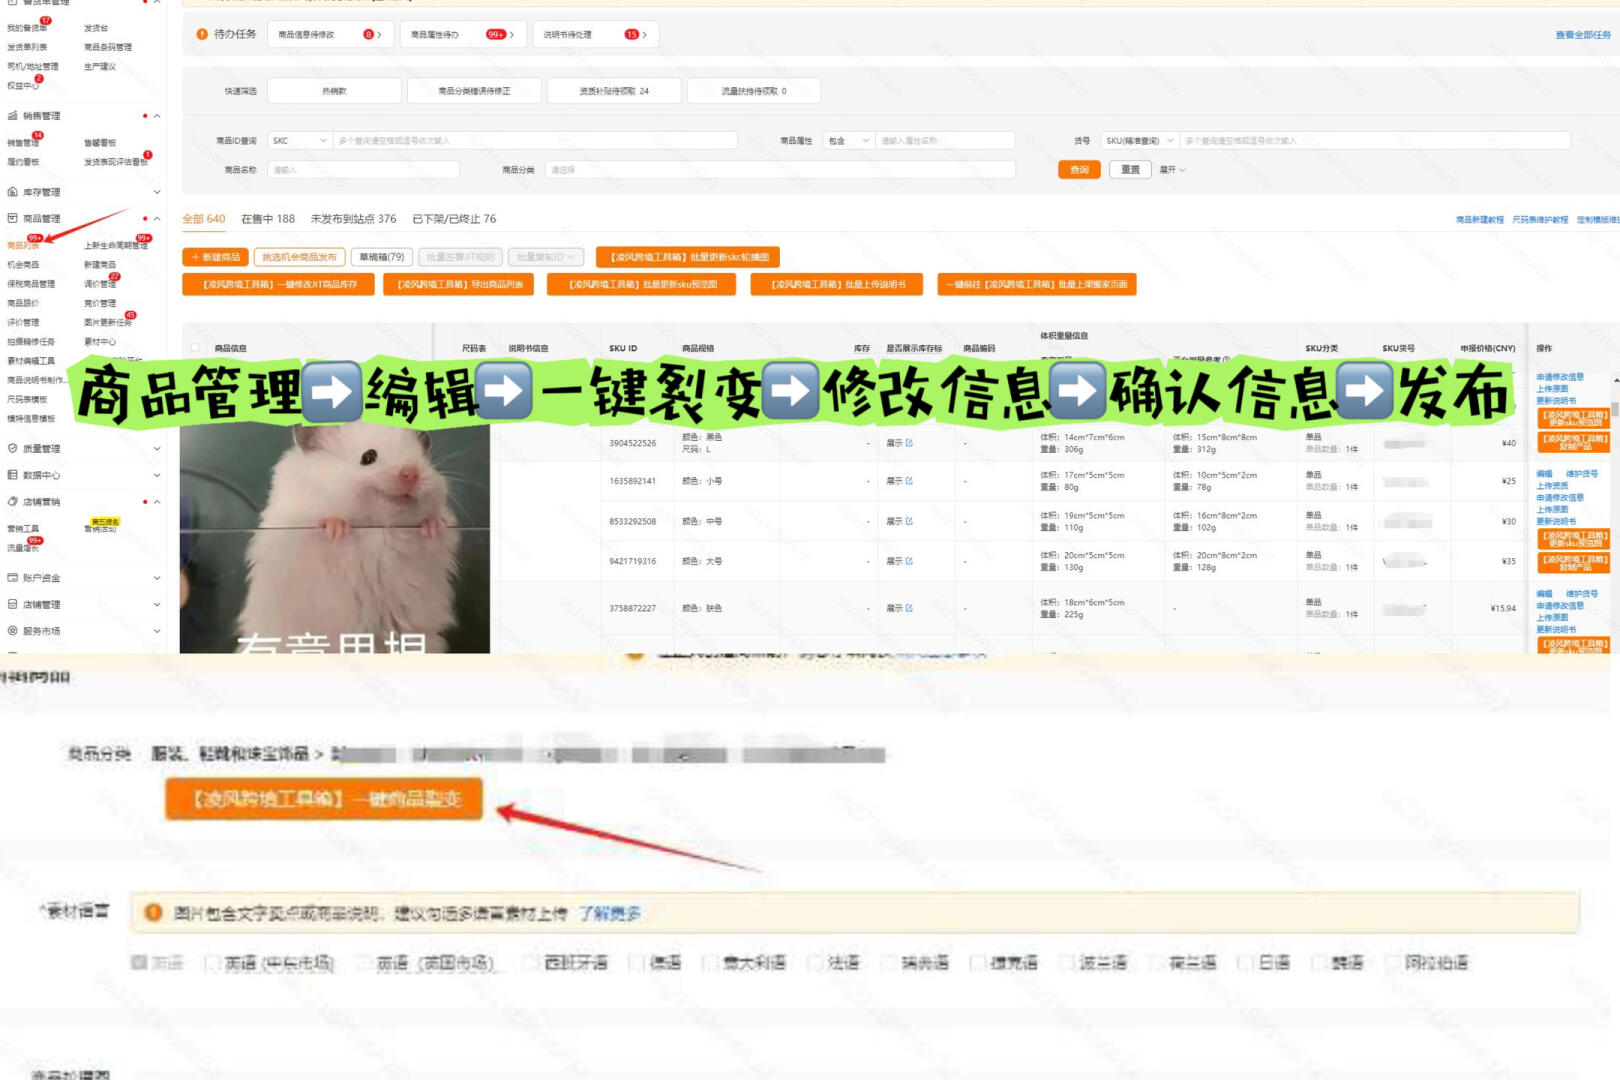The width and height of the screenshot is (1620, 1080).
Task: Tick the 西班牙语 language checkbox
Action: (x=533, y=963)
